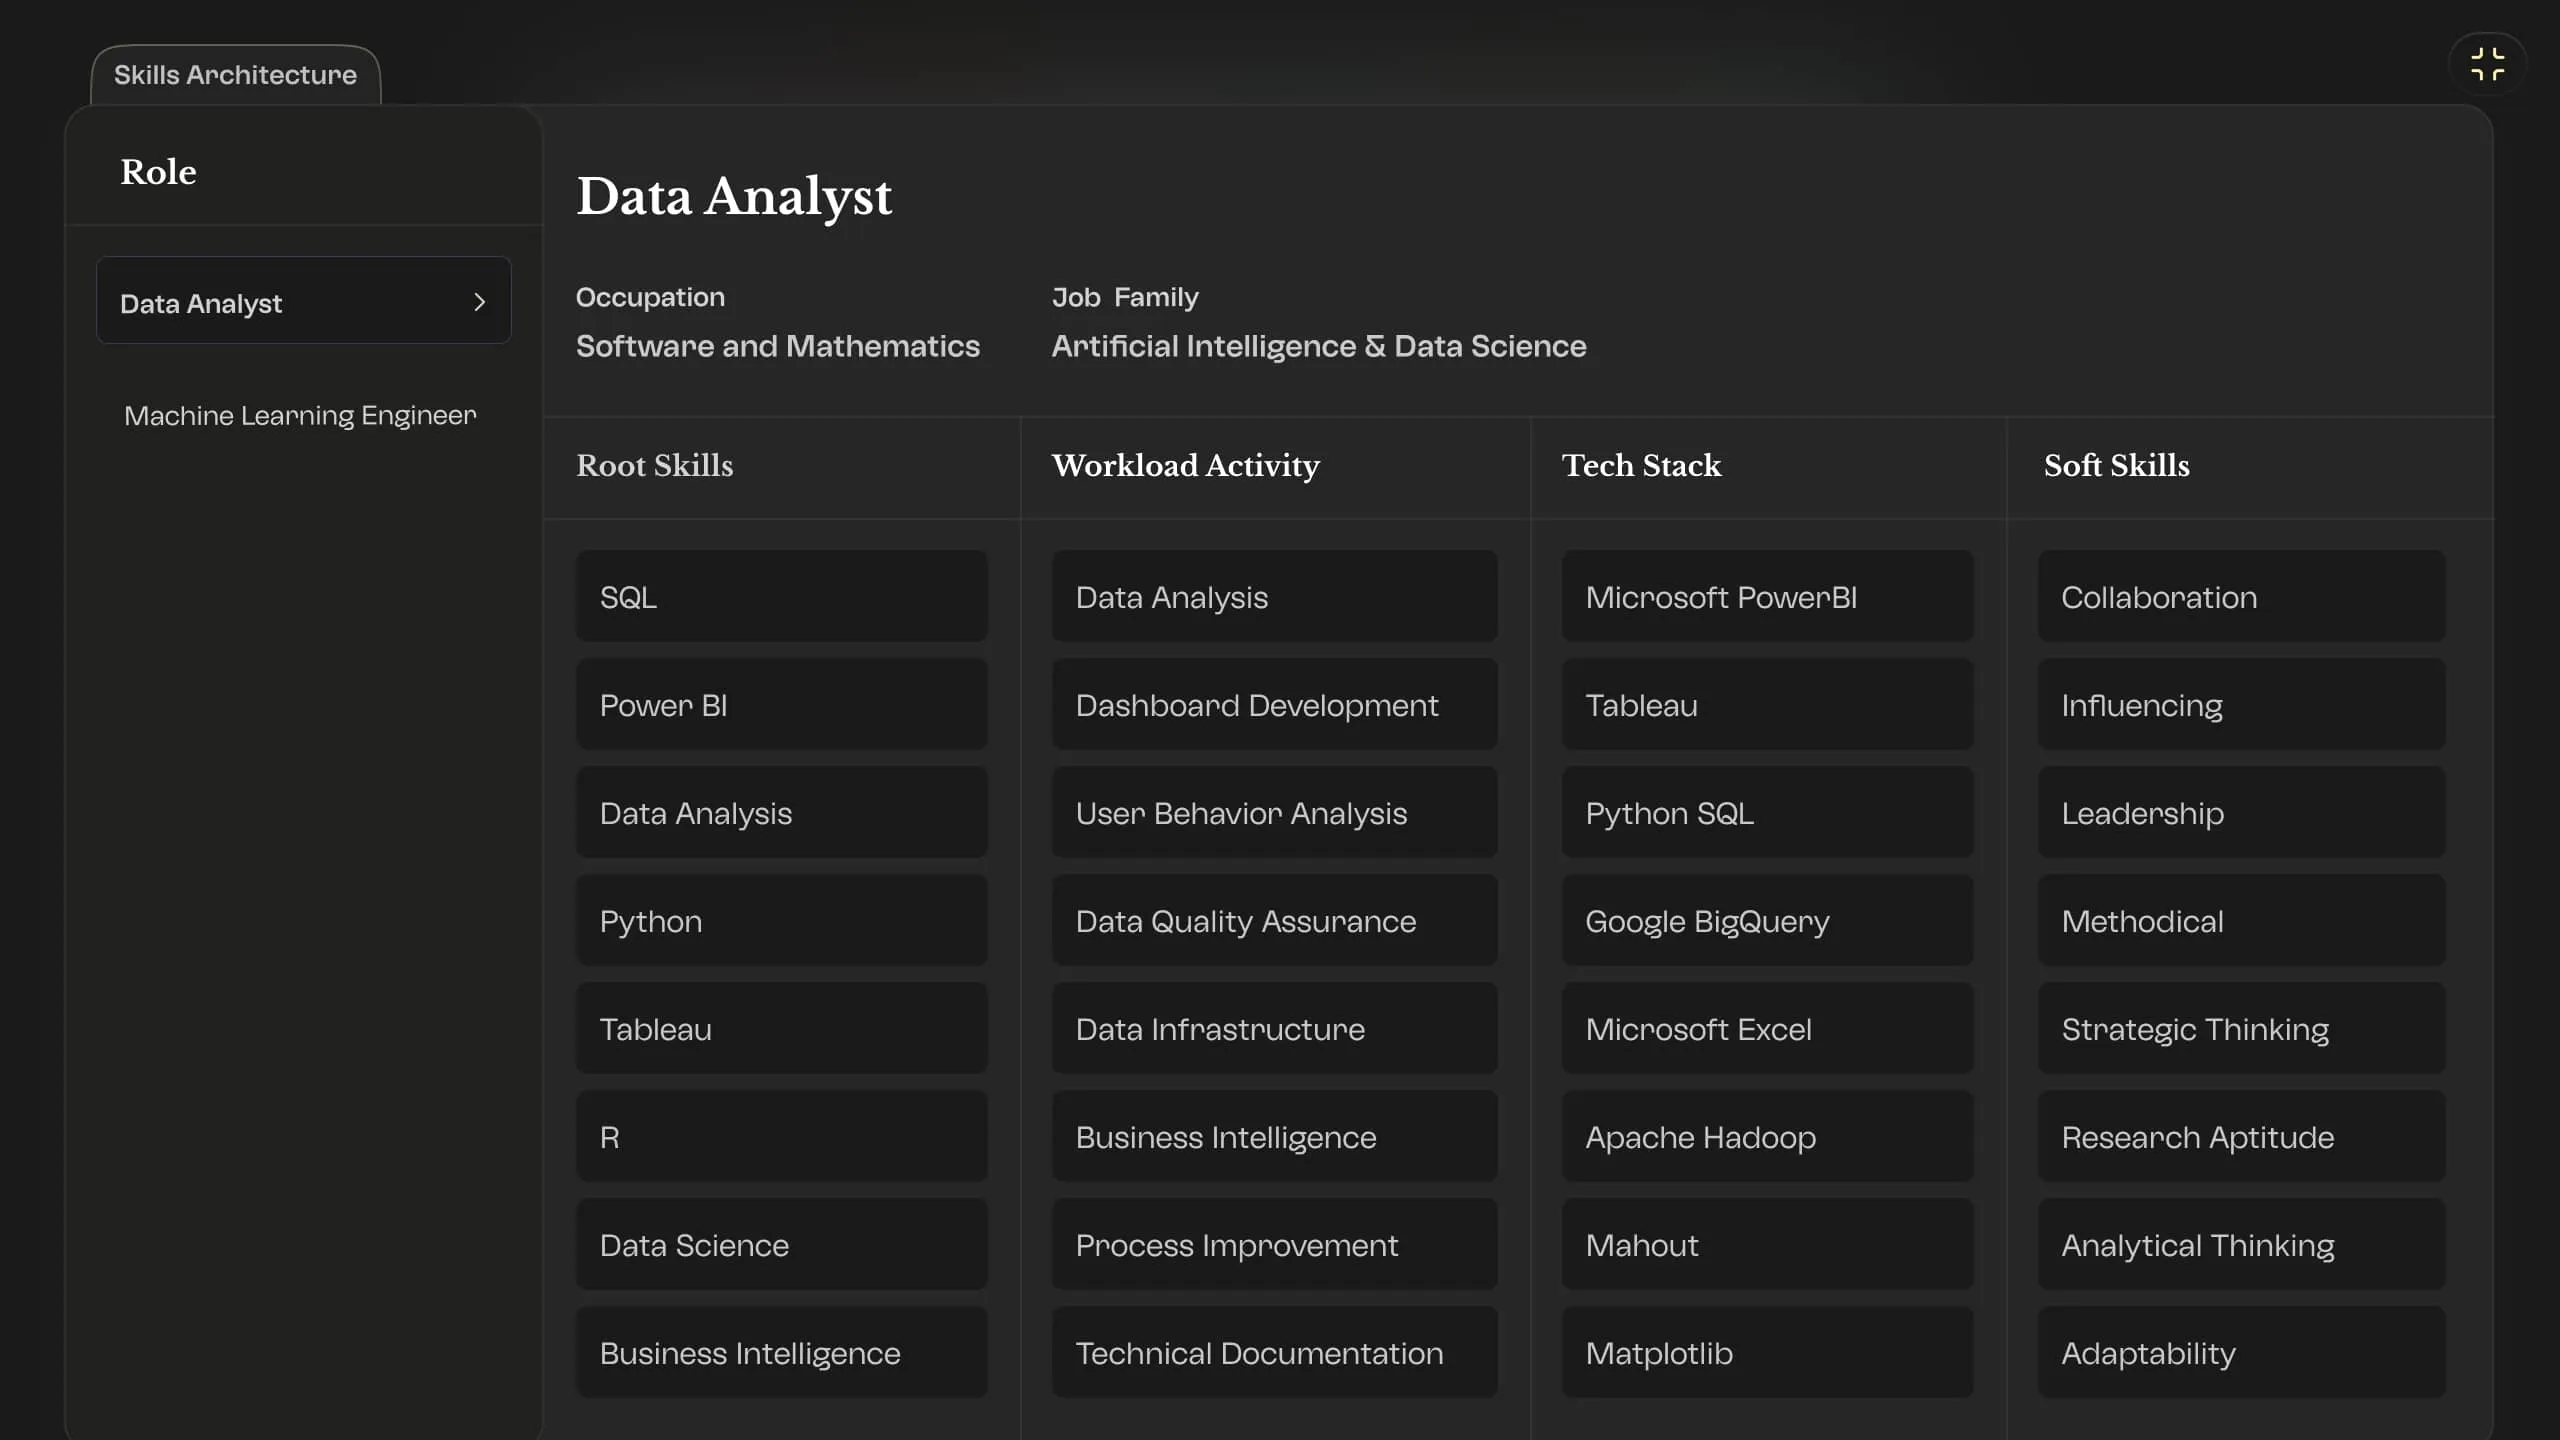2560x1440 pixels.
Task: Select the Leadership soft skill
Action: point(2241,813)
